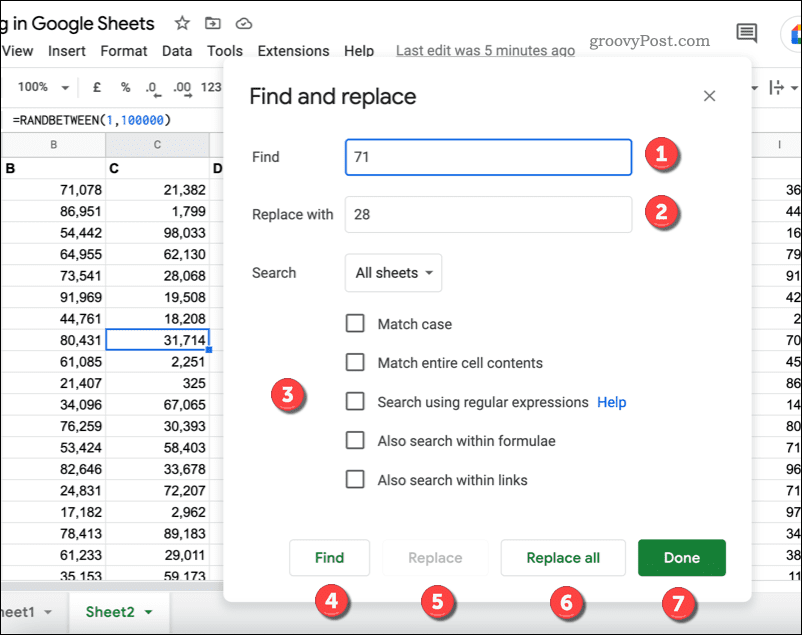The height and width of the screenshot is (635, 802).
Task: Open the 100% zoom dropdown
Action: (43, 87)
